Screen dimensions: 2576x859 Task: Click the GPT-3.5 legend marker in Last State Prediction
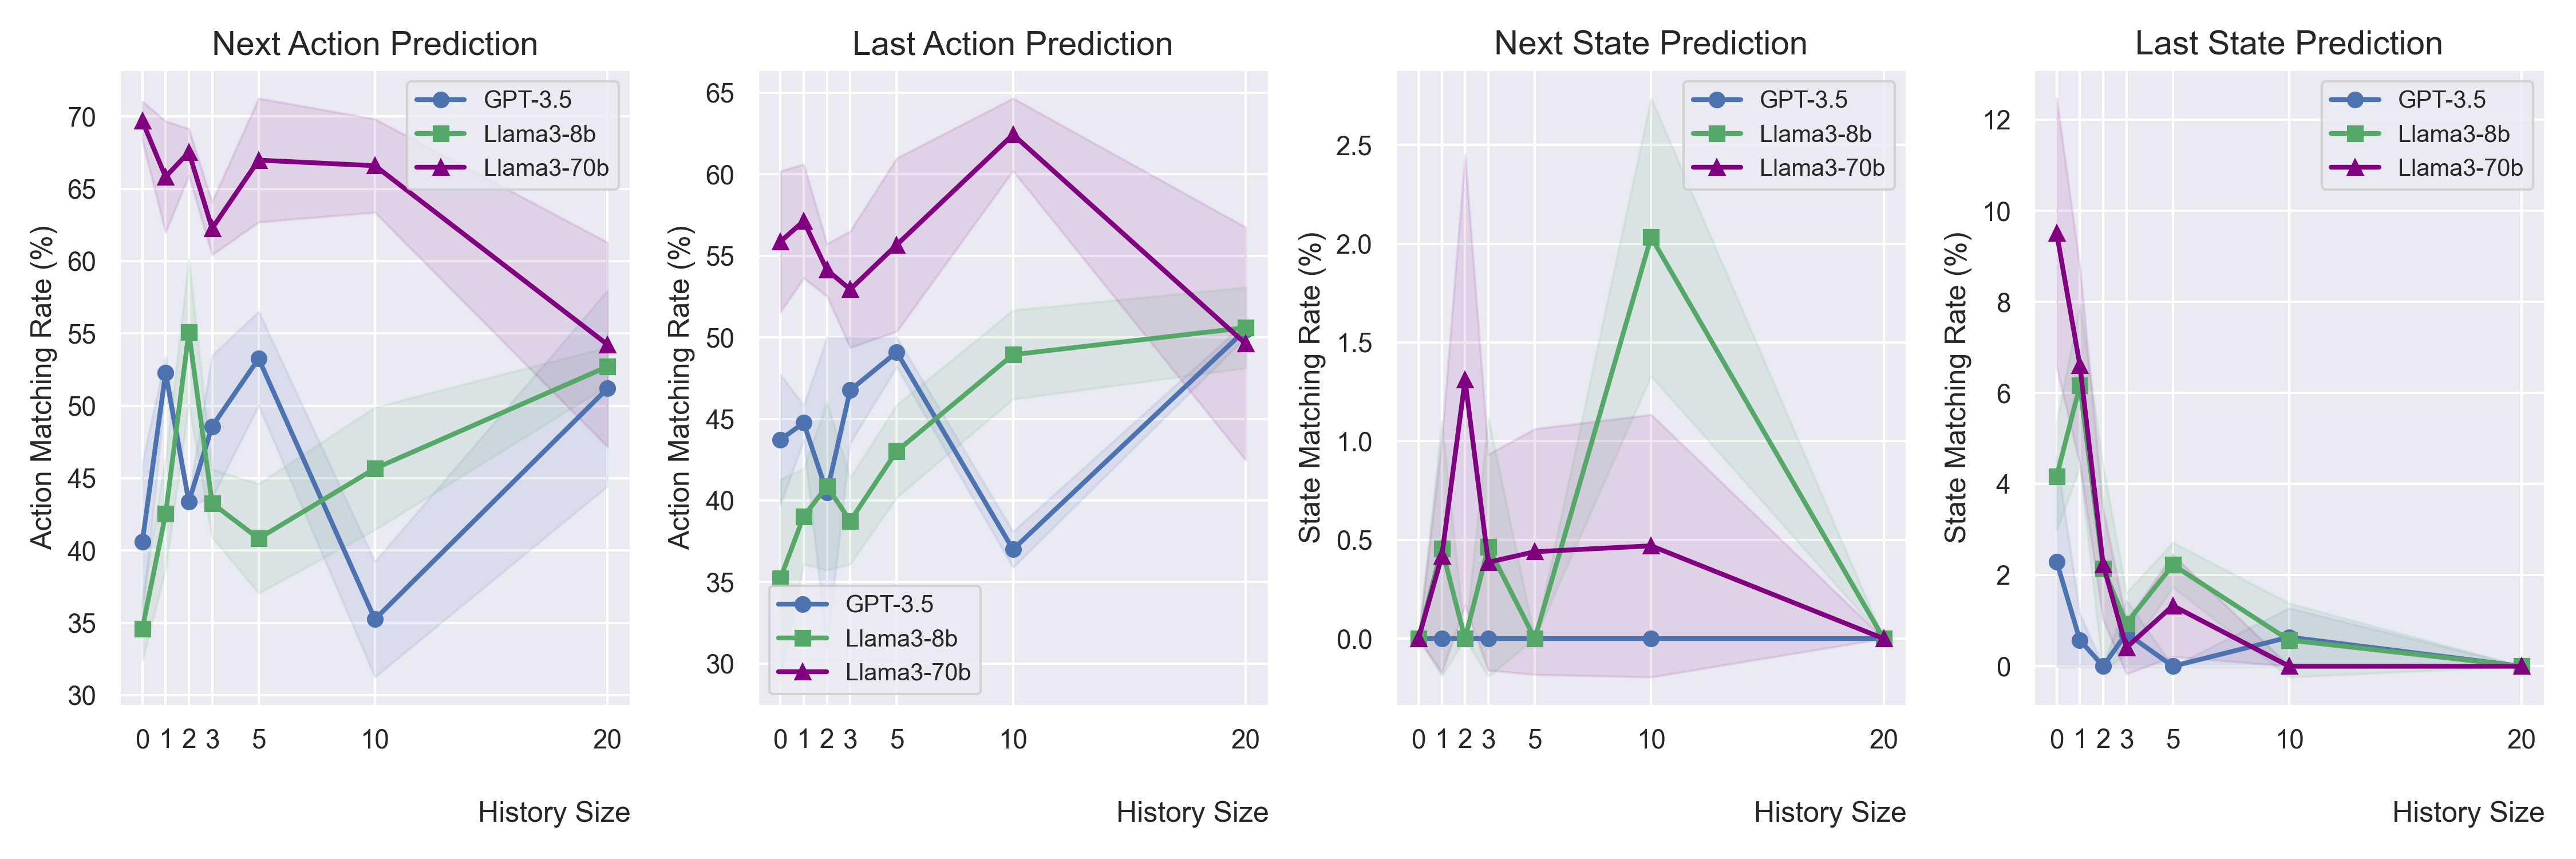[x=2355, y=100]
